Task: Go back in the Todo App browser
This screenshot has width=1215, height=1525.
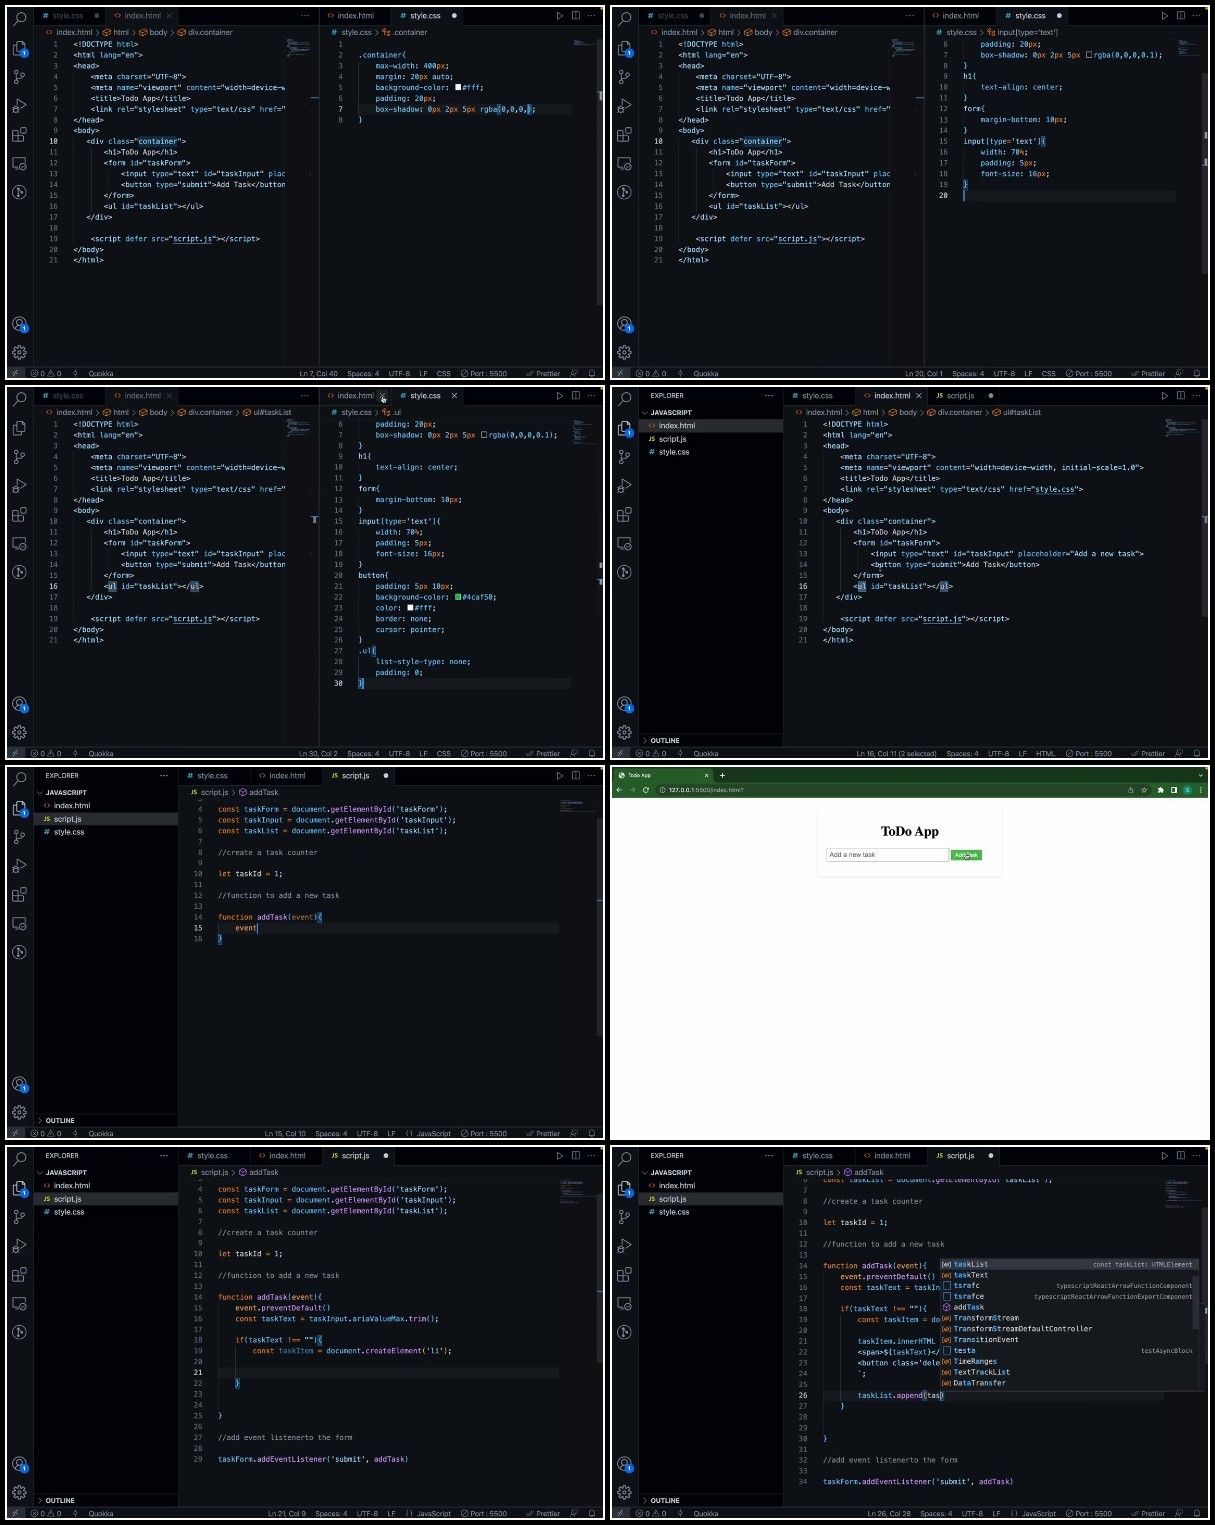Action: pyautogui.click(x=619, y=790)
